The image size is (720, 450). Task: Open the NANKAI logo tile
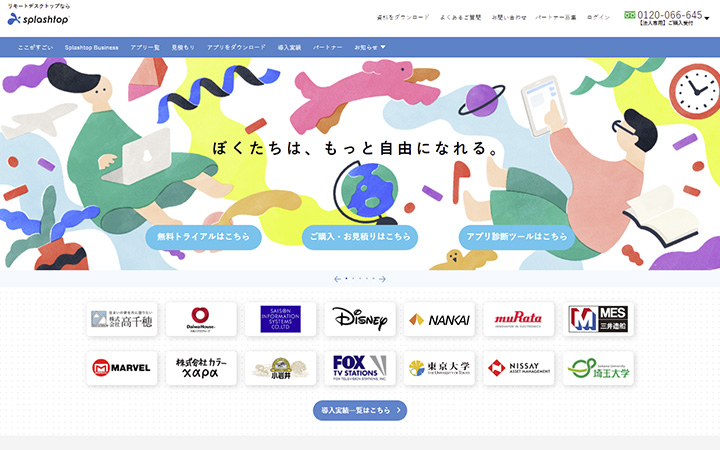click(439, 319)
